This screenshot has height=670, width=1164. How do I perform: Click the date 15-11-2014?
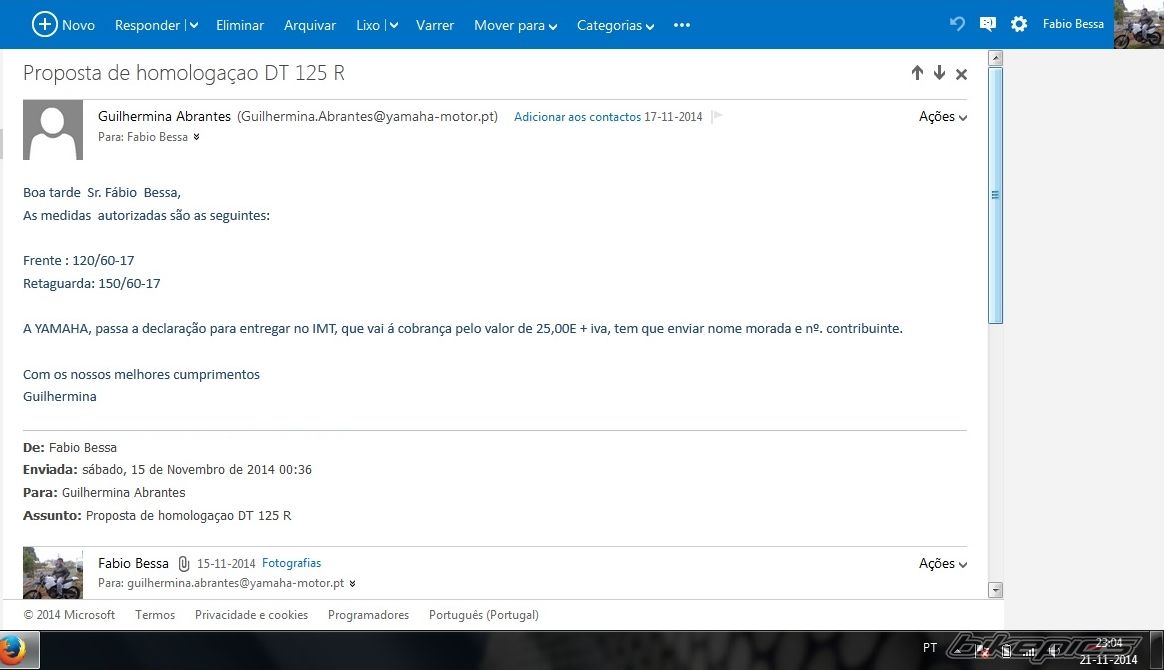pyautogui.click(x=226, y=564)
